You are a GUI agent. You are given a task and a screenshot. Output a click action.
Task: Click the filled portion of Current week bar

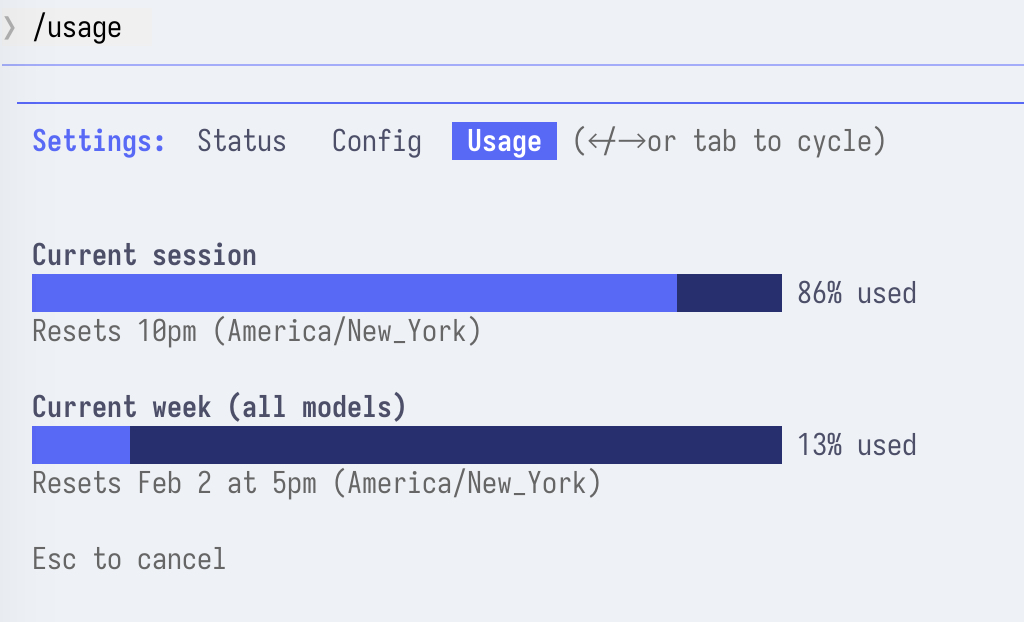(81, 445)
